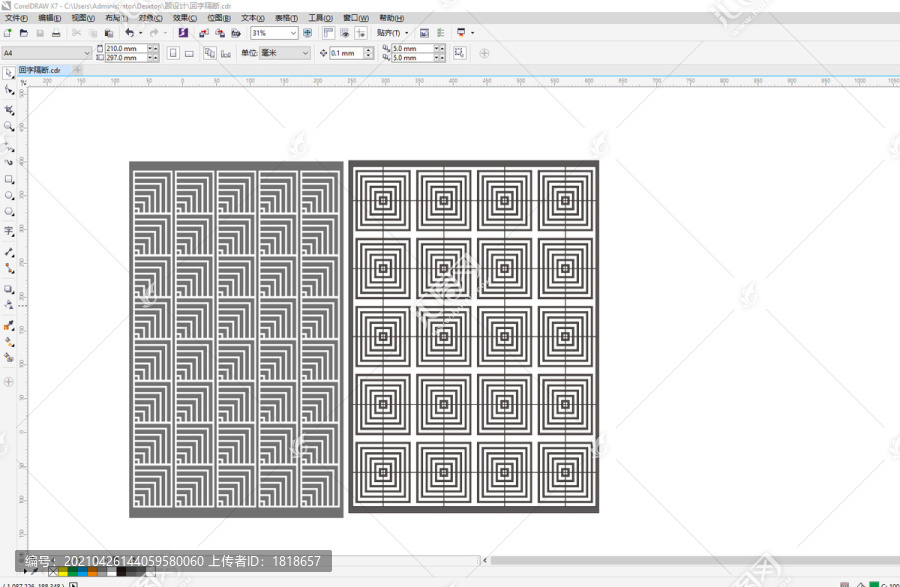Click the Import icon
Viewport: 900px width, 587px height.
point(204,33)
